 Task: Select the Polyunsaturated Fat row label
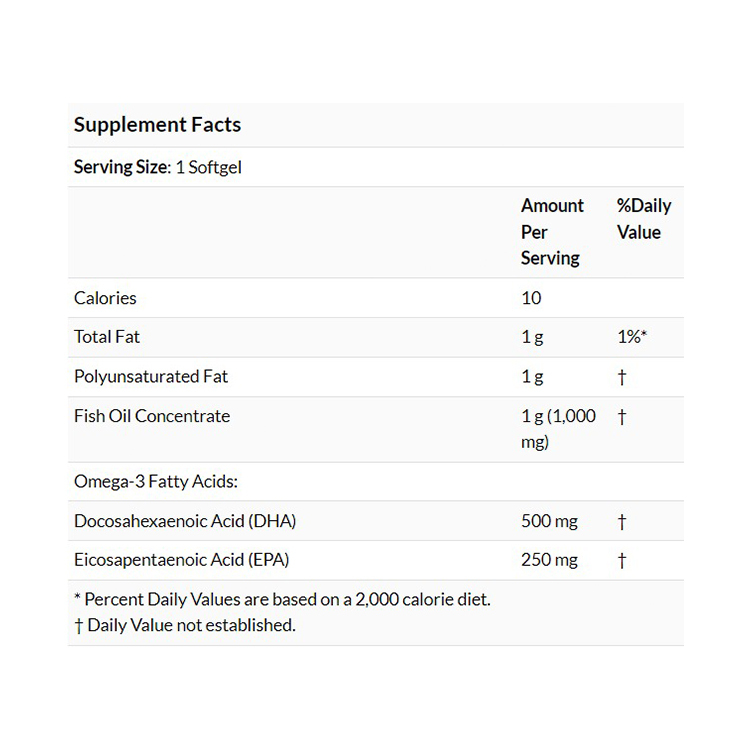click(x=151, y=377)
